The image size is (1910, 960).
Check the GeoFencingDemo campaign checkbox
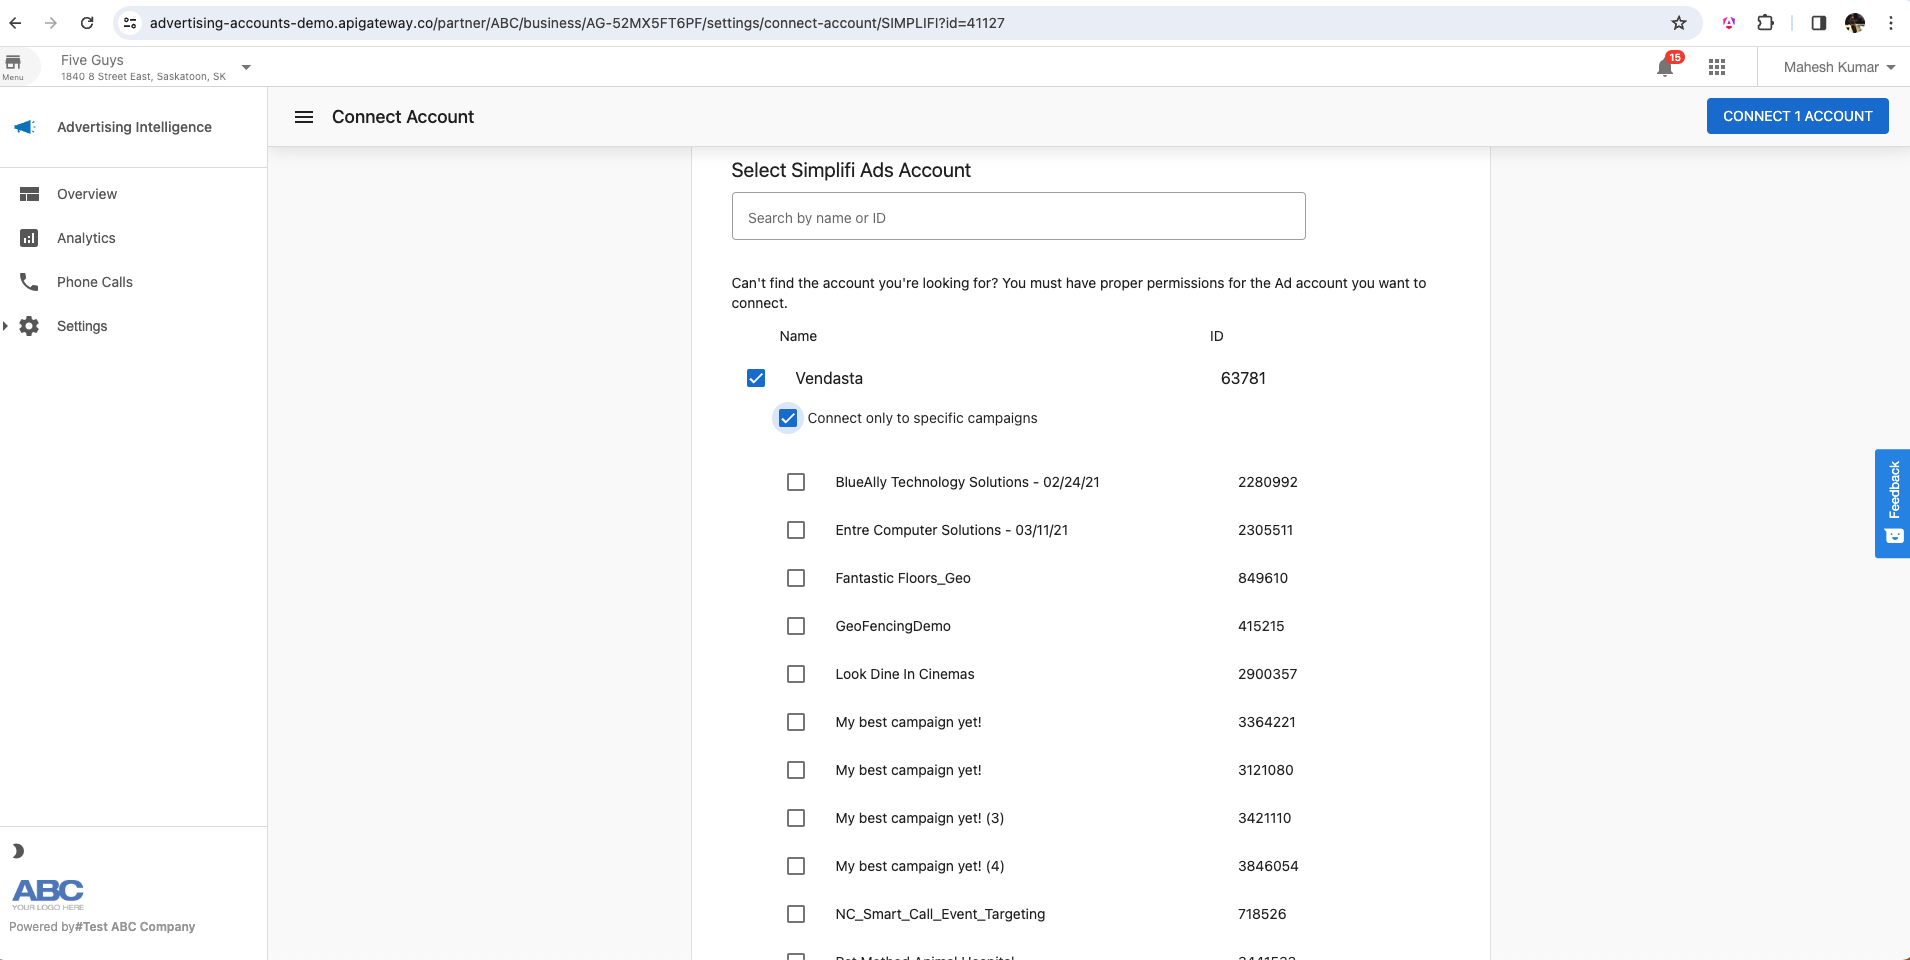pos(796,626)
